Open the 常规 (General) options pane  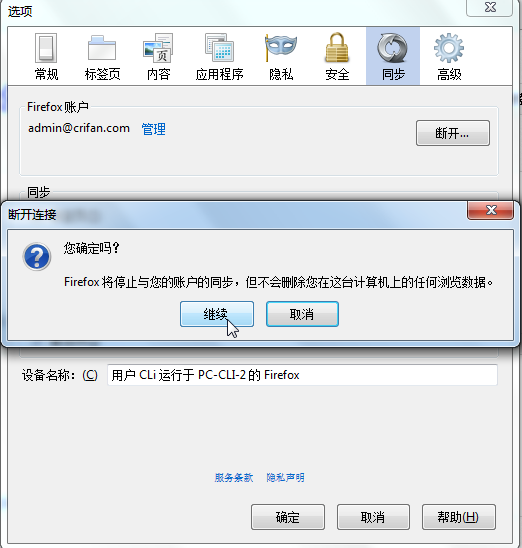[x=46, y=57]
